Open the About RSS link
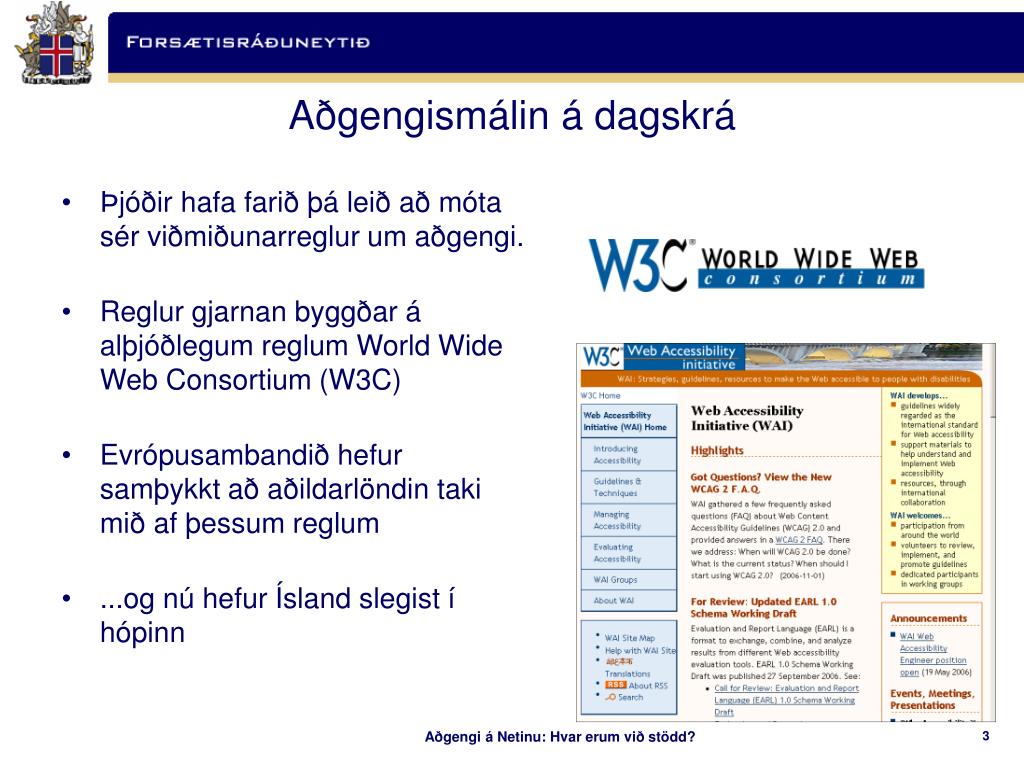This screenshot has height=768, width=1024. click(648, 686)
